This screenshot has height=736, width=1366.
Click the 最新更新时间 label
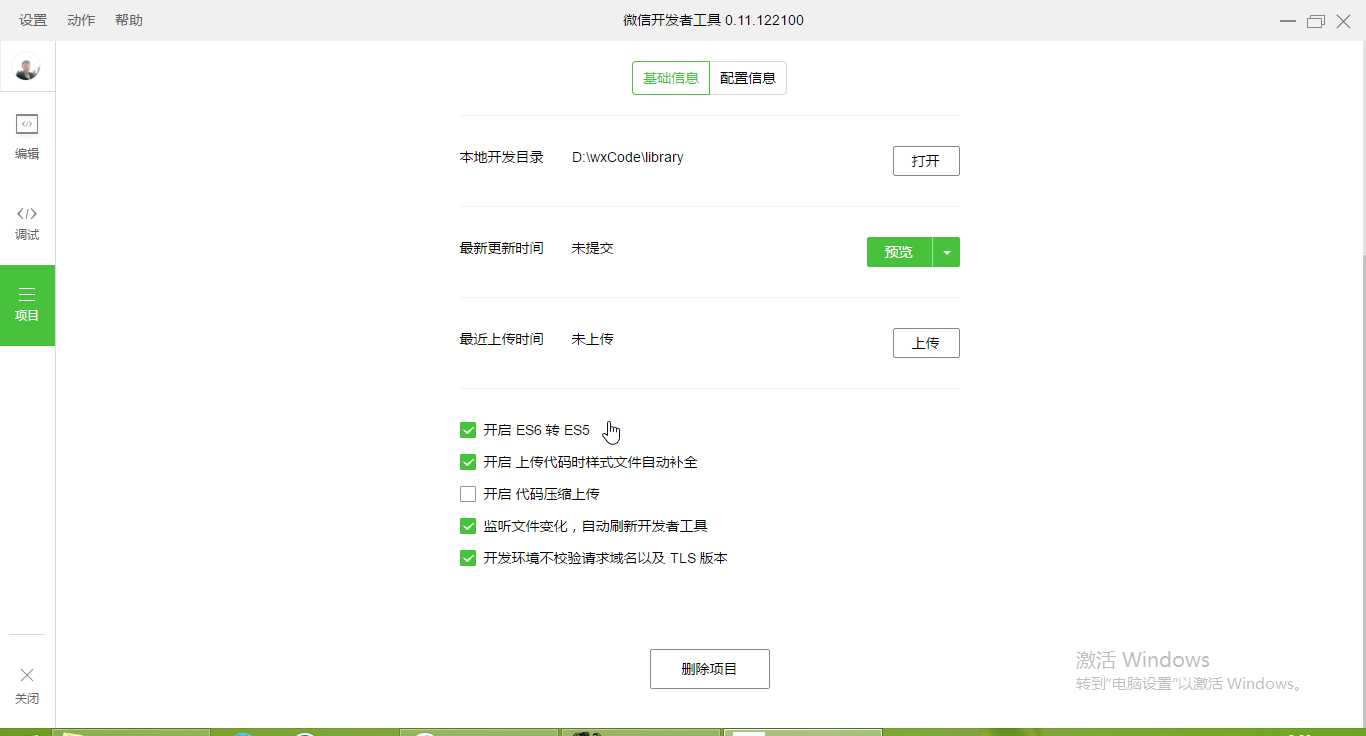501,248
